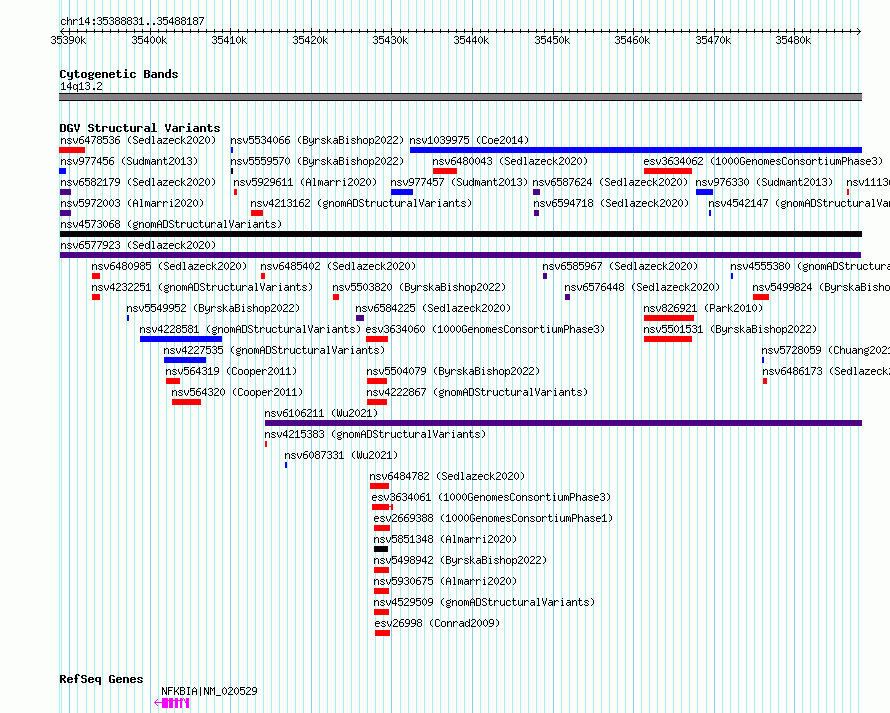
Task: Click nsv5930675 (Almarri2020) label
Action: click(445, 581)
